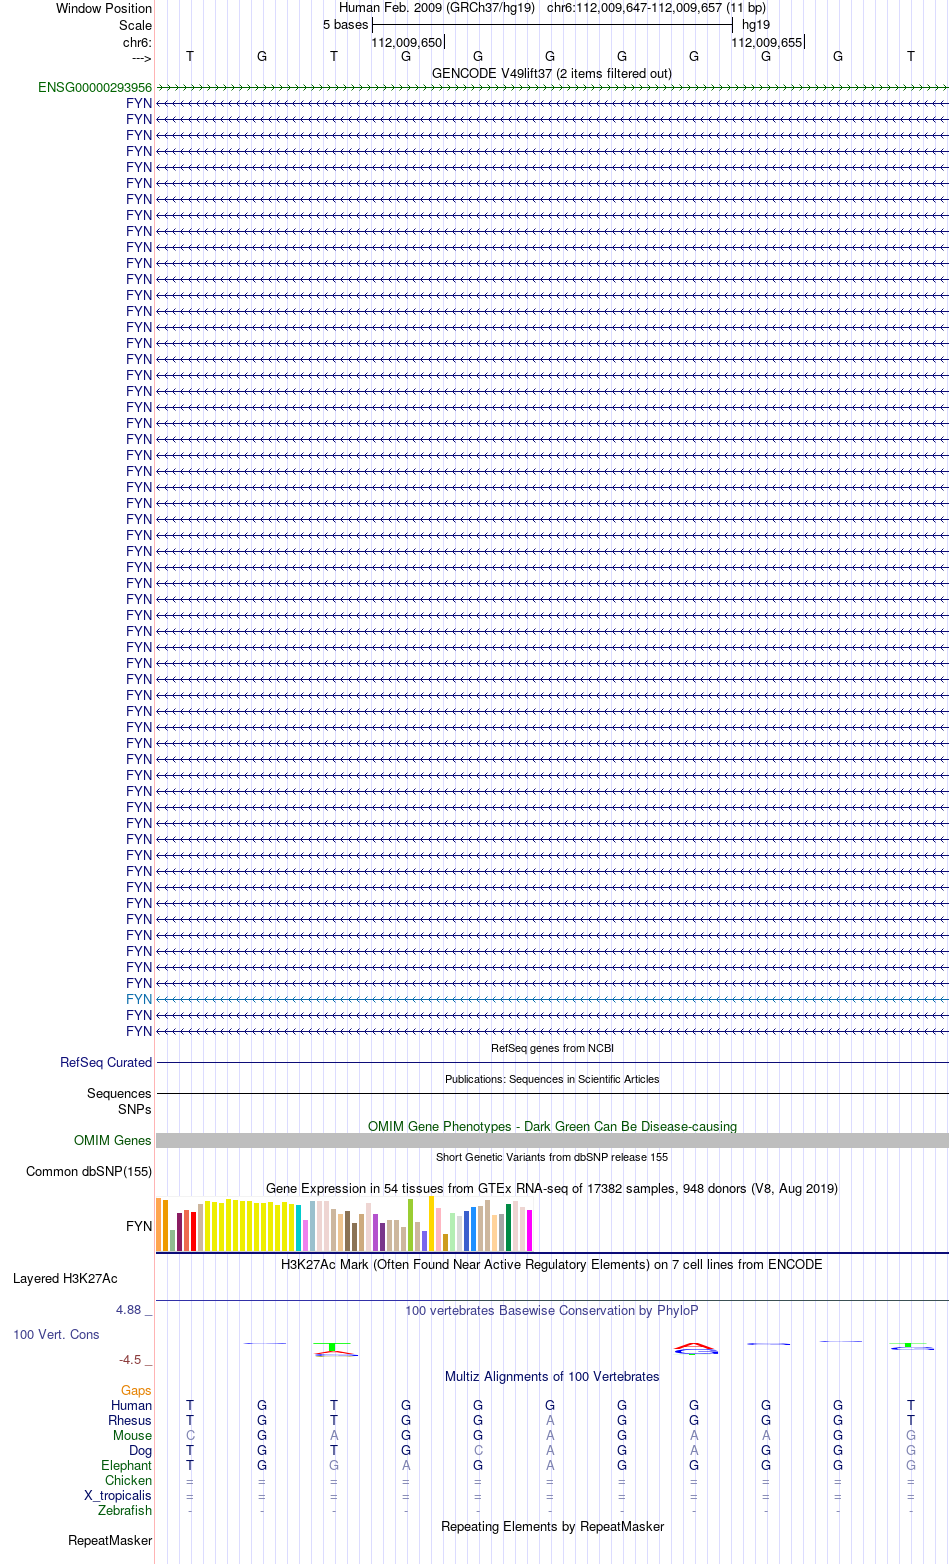Click the Window Position label
Viewport: 950px width, 1564px height.
[x=104, y=9]
